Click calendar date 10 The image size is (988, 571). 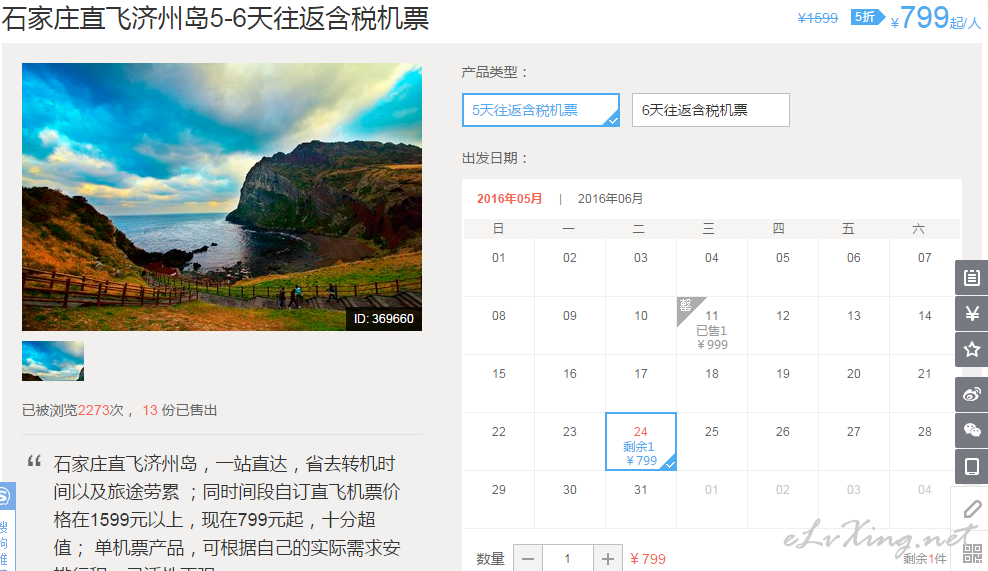coord(641,316)
